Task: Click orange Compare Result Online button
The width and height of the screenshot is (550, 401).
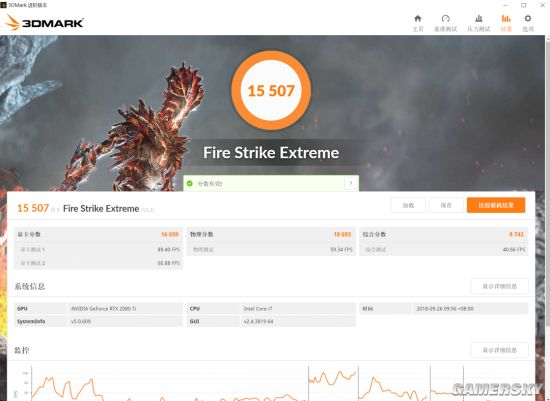Action: pyautogui.click(x=496, y=205)
